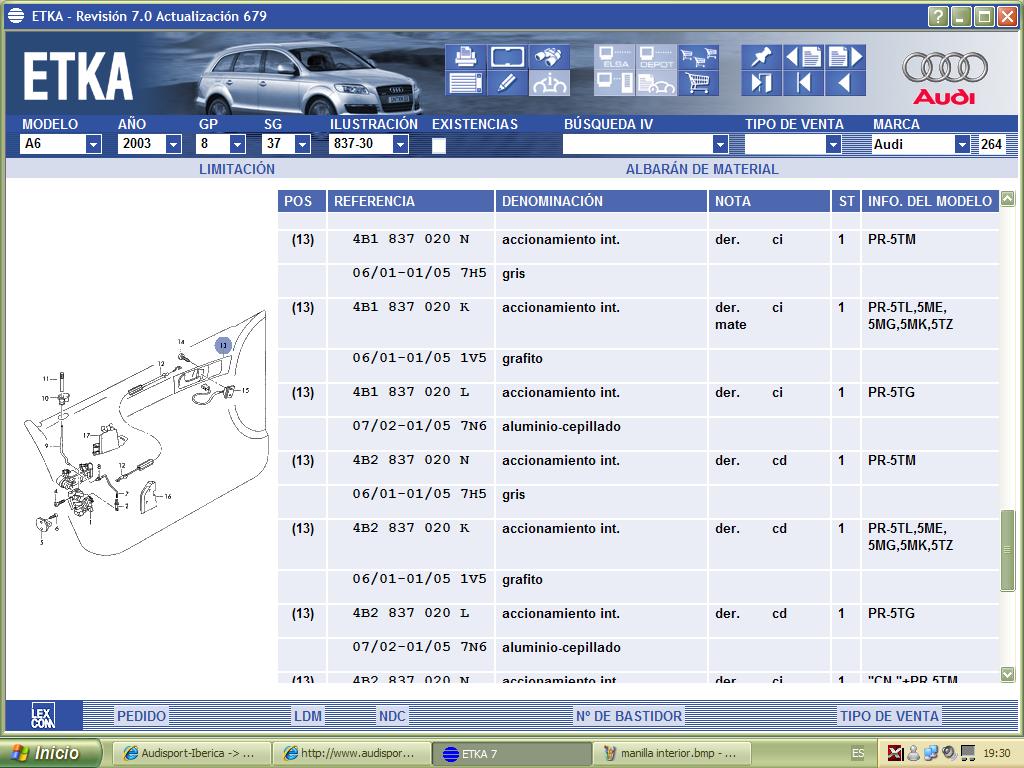Click the frame/full-screen view icon
The width and height of the screenshot is (1024, 768).
click(x=507, y=57)
